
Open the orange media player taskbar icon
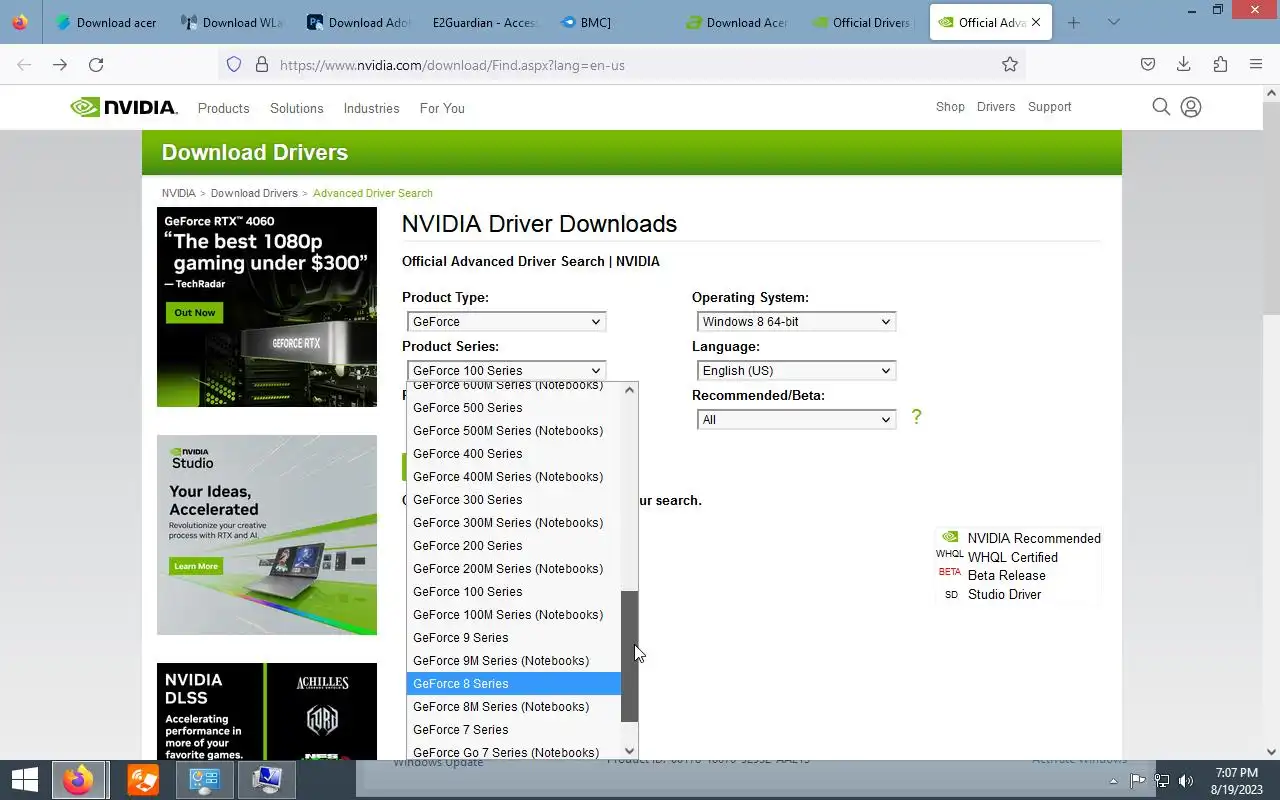[143, 779]
